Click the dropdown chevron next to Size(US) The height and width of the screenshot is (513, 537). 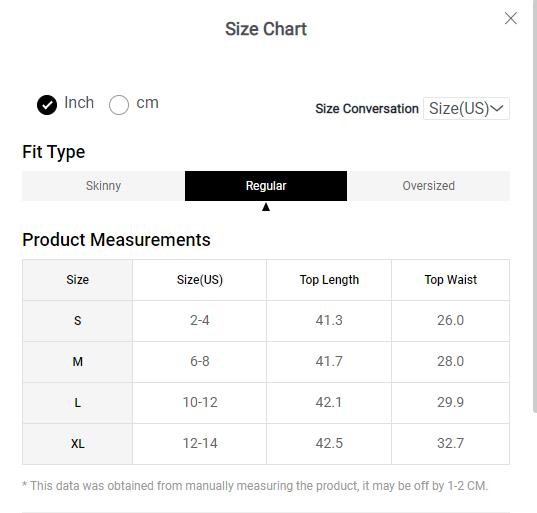(x=497, y=109)
